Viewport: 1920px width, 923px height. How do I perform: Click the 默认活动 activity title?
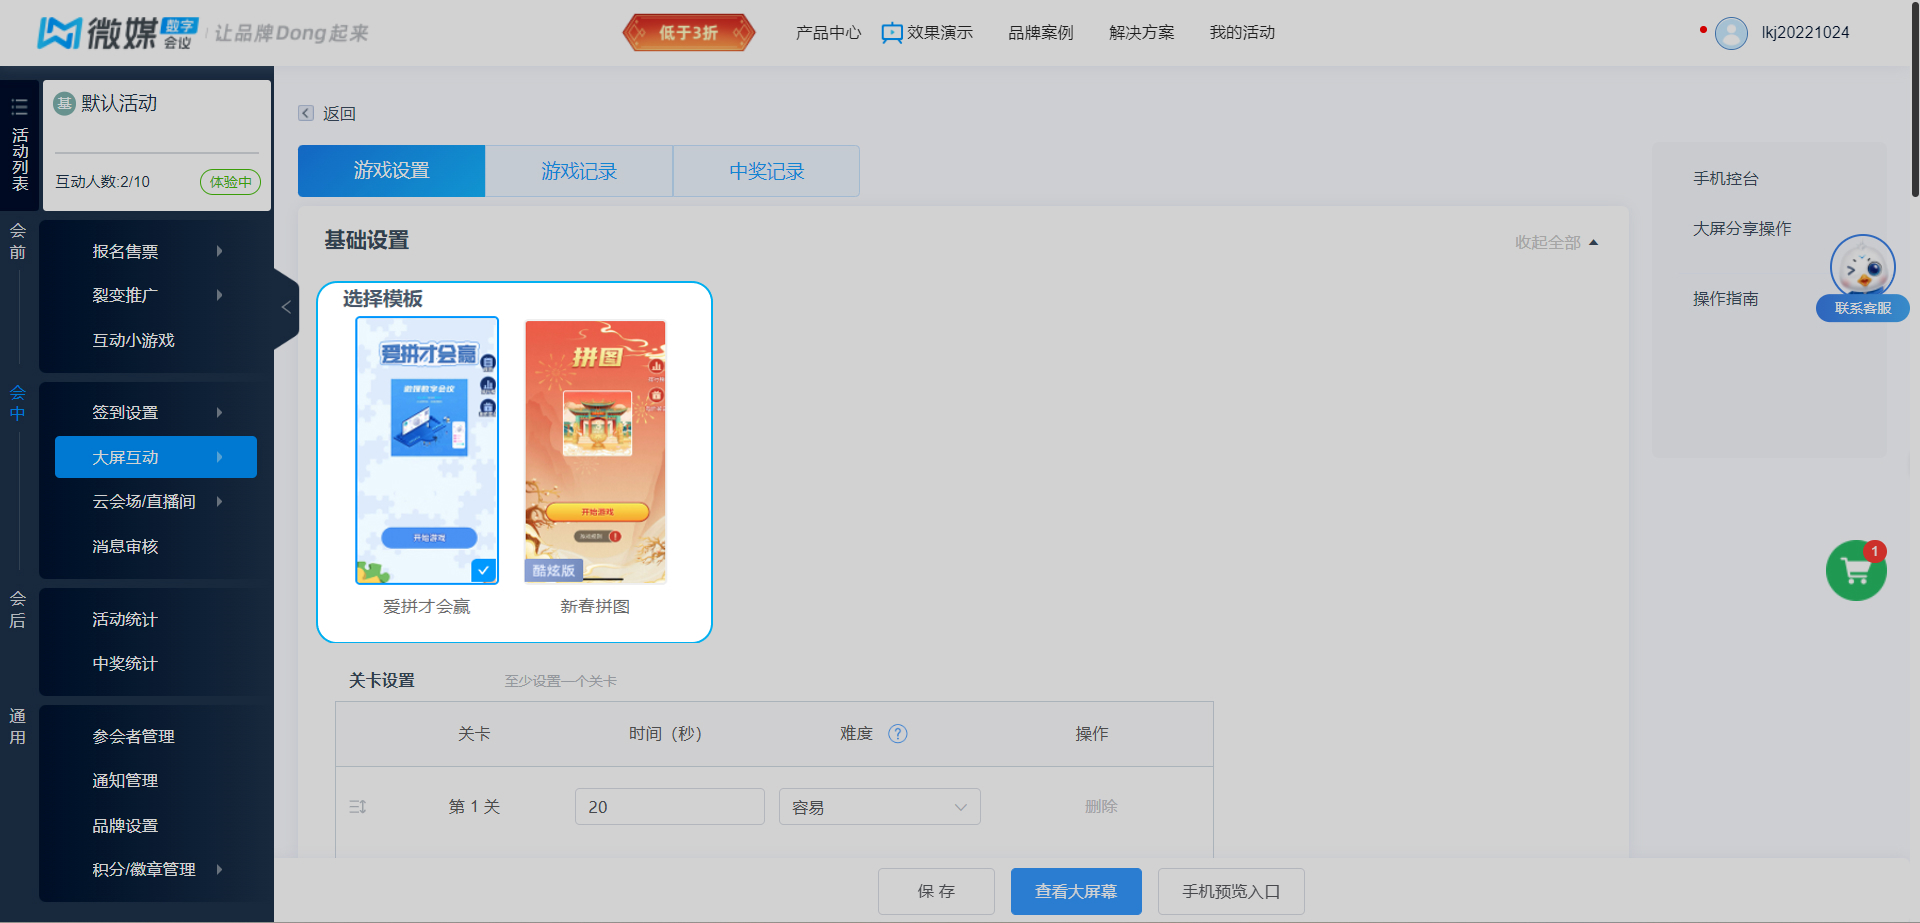[119, 103]
